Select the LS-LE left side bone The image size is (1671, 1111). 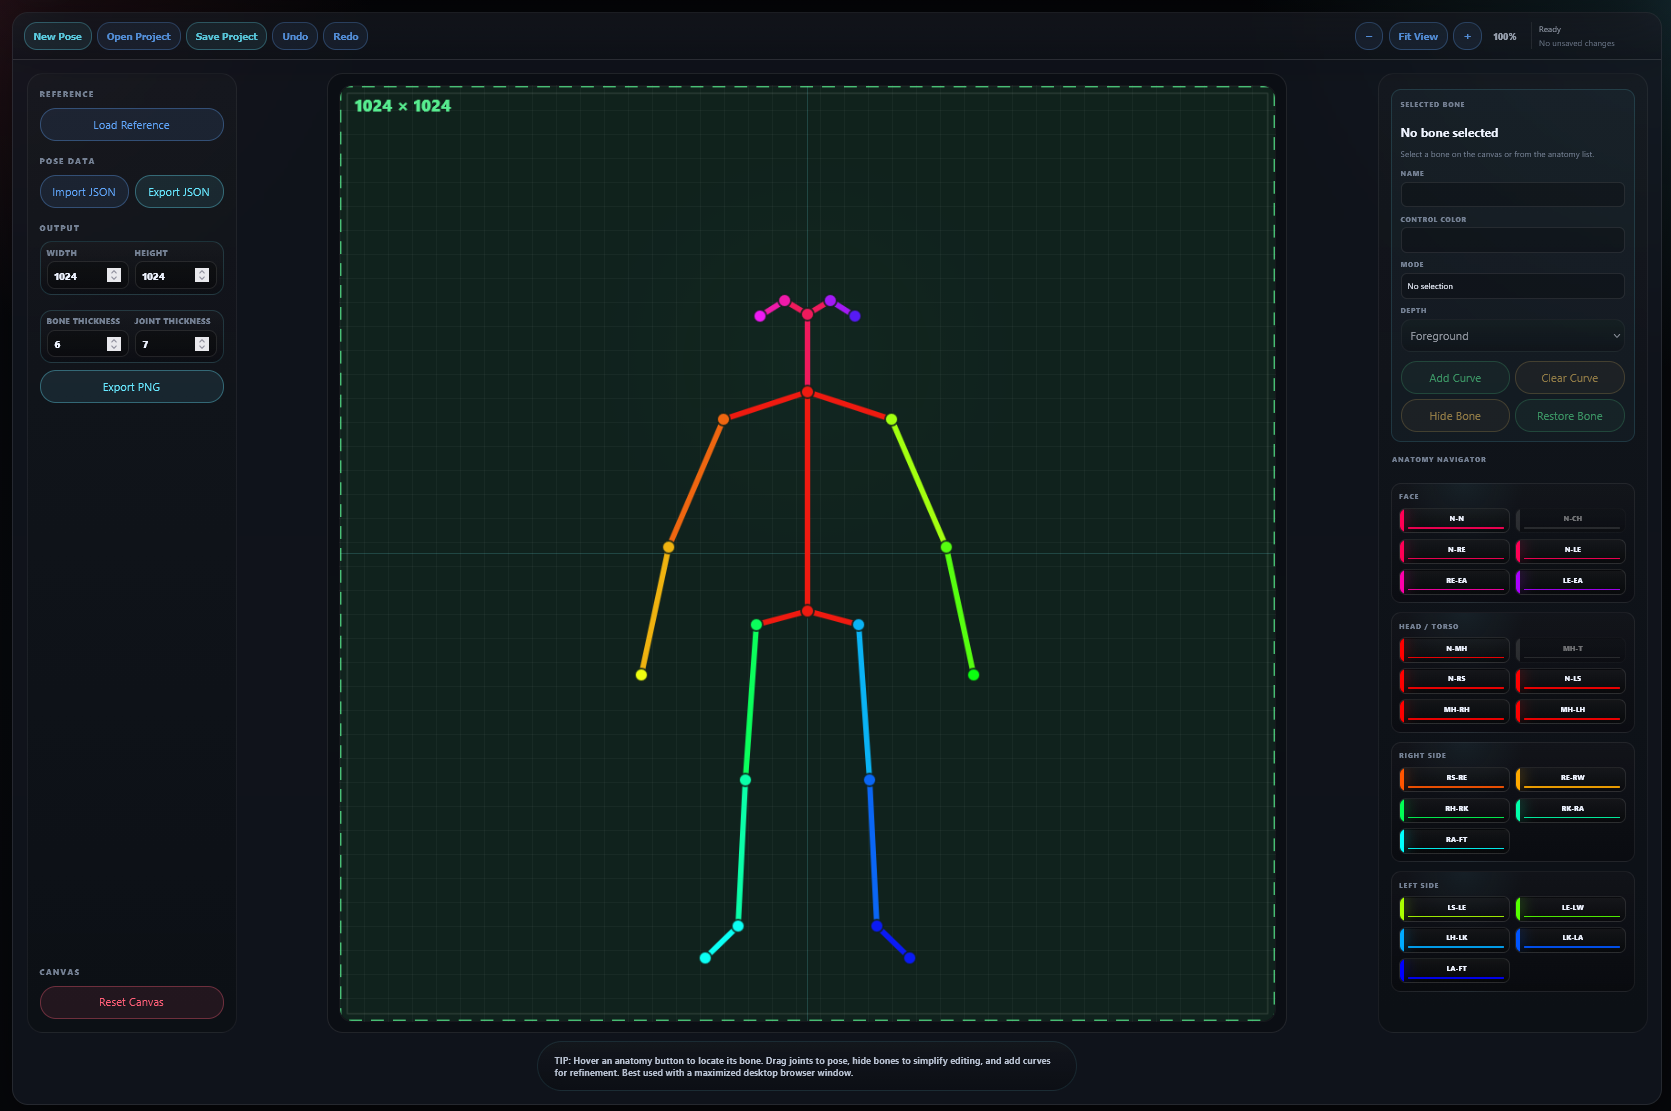[1455, 909]
